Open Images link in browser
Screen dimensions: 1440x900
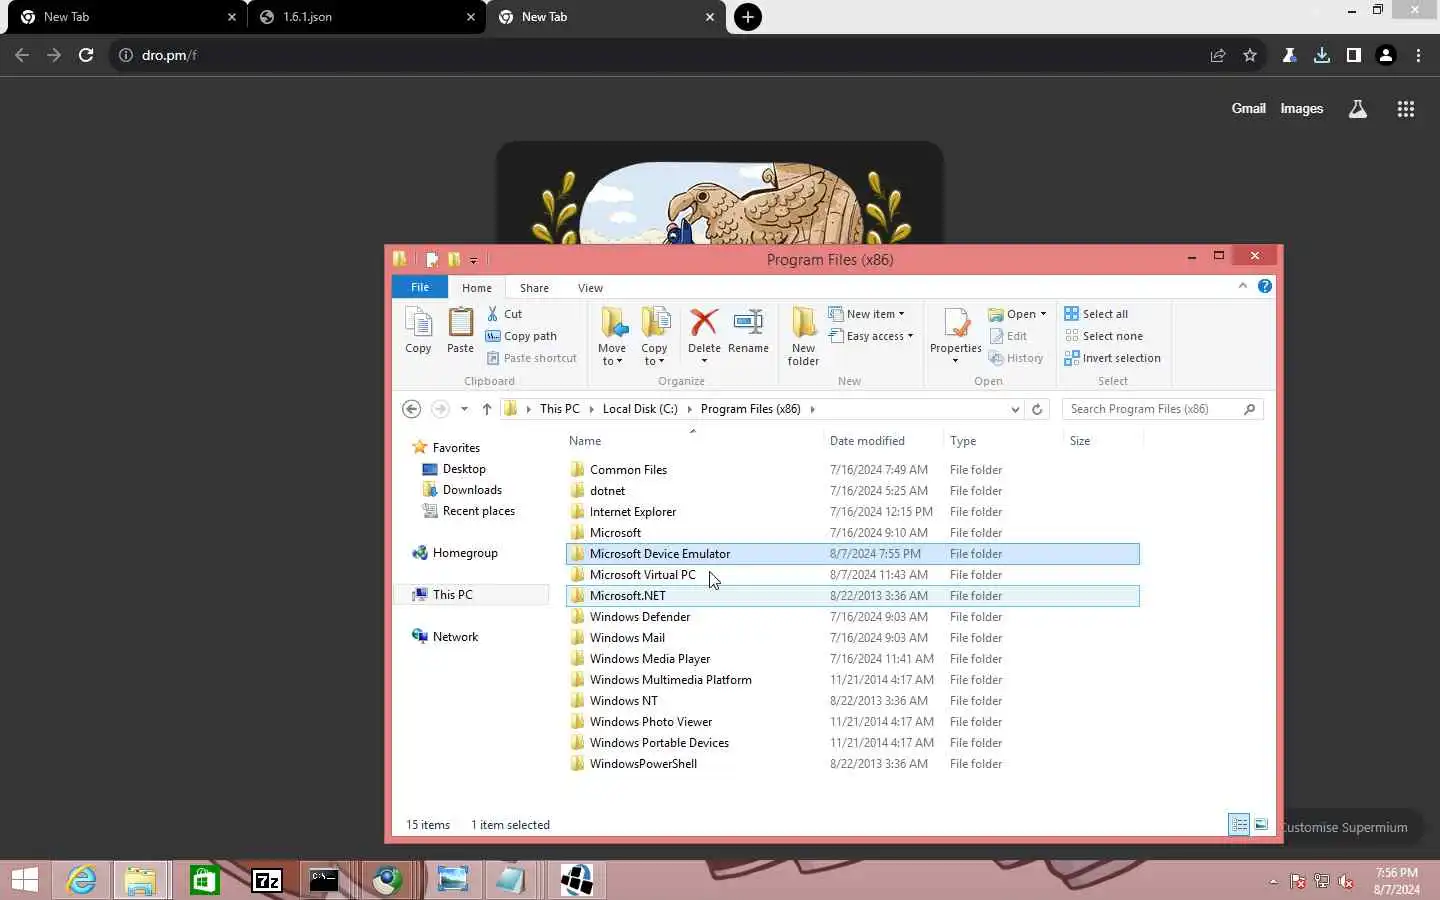1302,108
